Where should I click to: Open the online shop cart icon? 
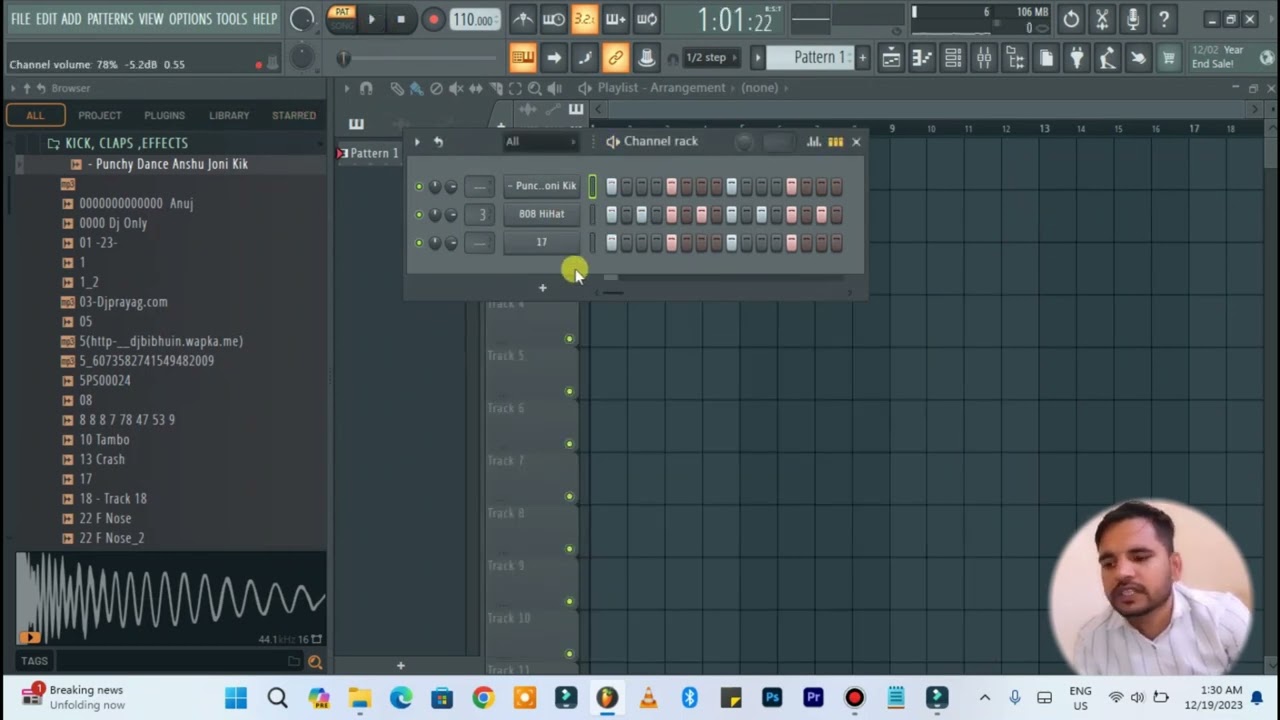[1168, 58]
